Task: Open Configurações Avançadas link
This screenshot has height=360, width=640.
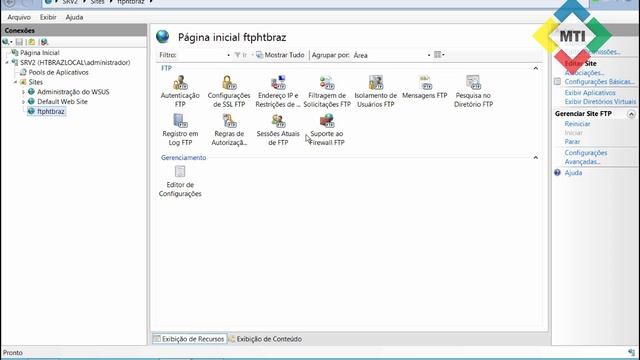Action: (586, 157)
